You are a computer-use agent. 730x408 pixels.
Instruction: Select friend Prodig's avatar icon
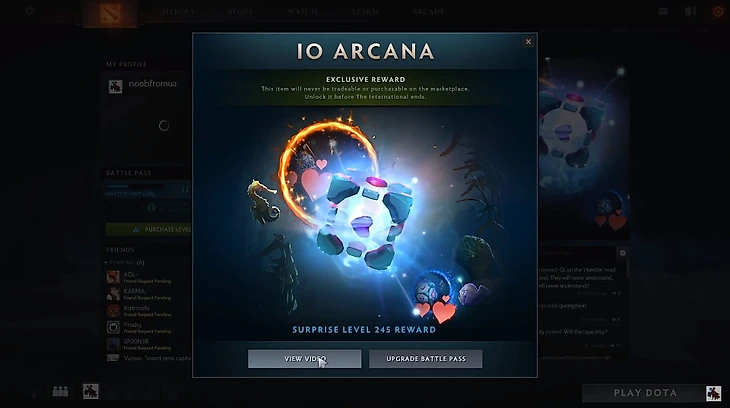point(113,327)
